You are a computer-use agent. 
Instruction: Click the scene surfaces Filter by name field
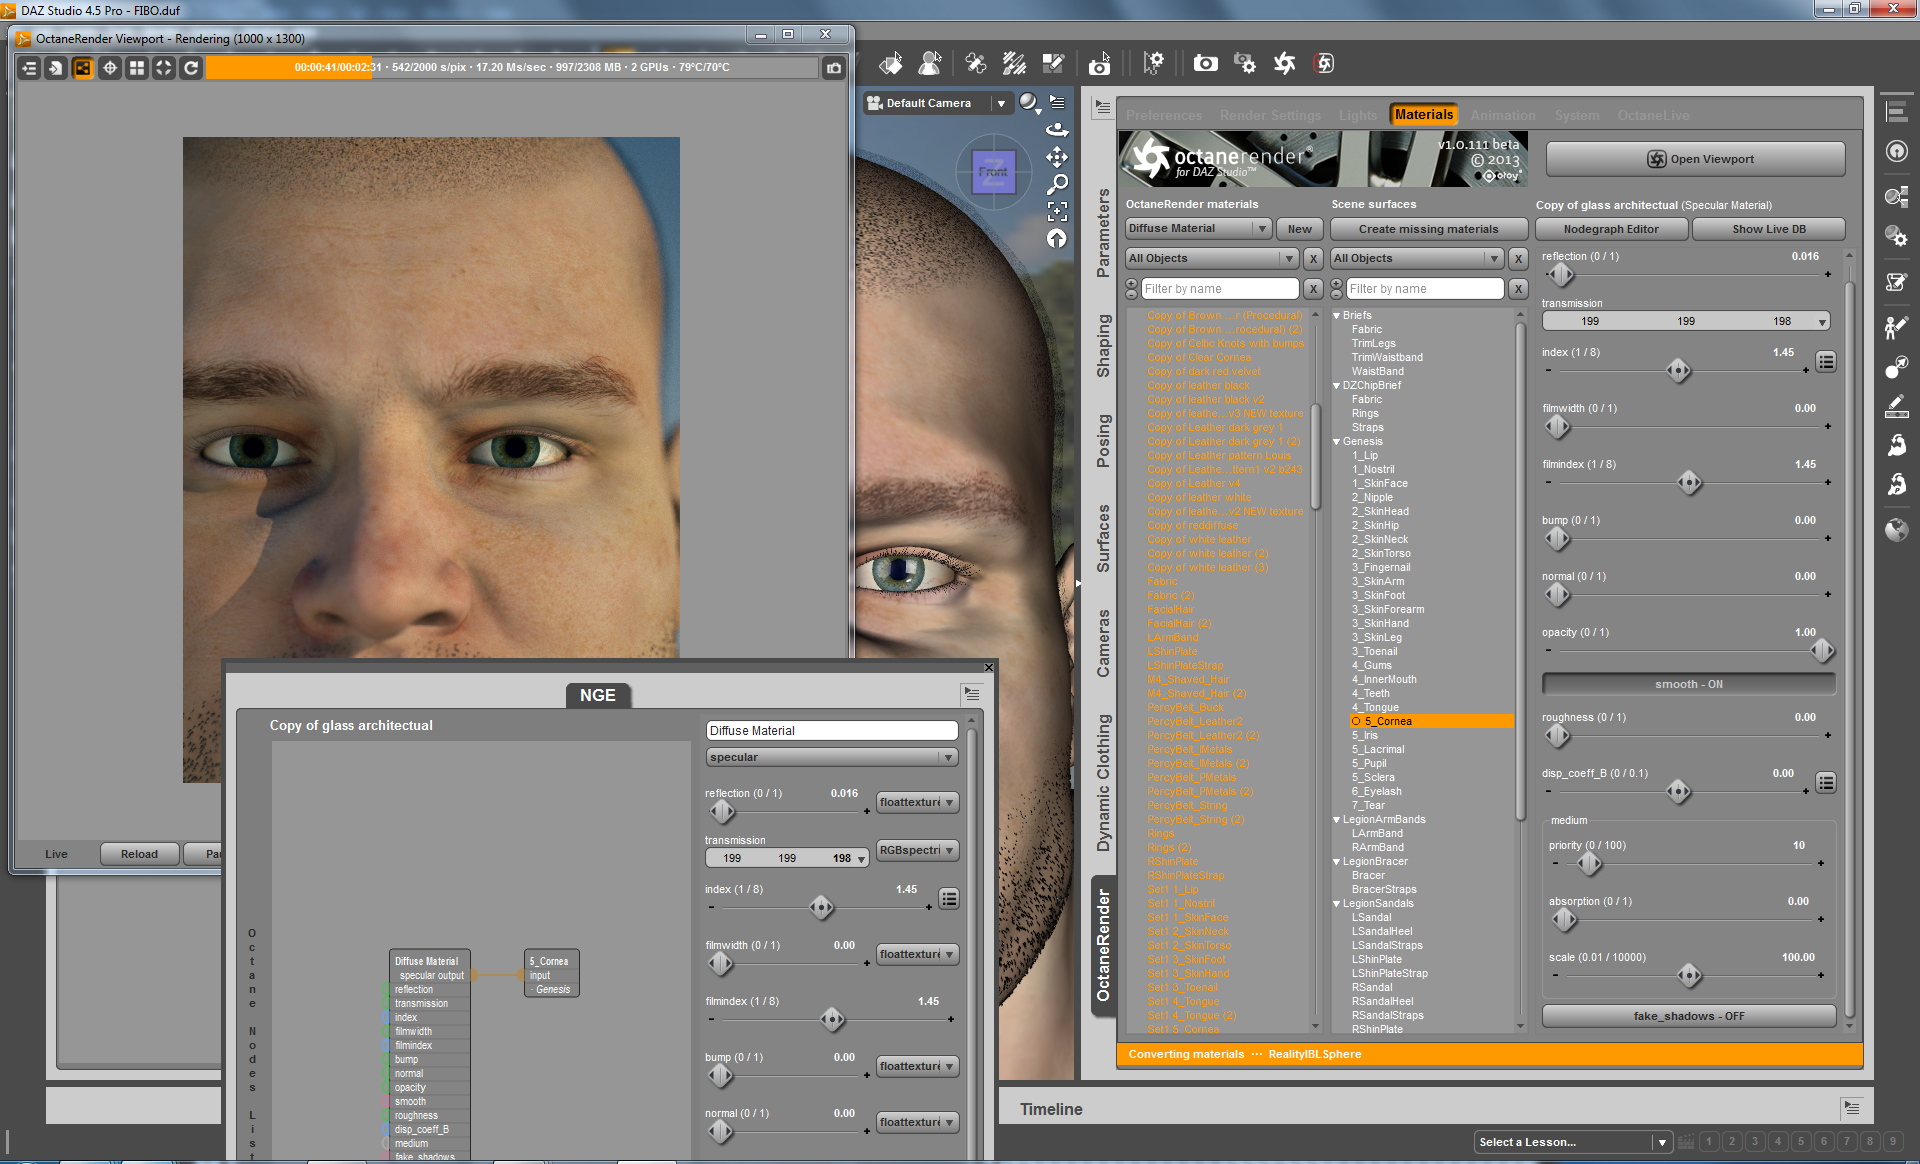1424,289
